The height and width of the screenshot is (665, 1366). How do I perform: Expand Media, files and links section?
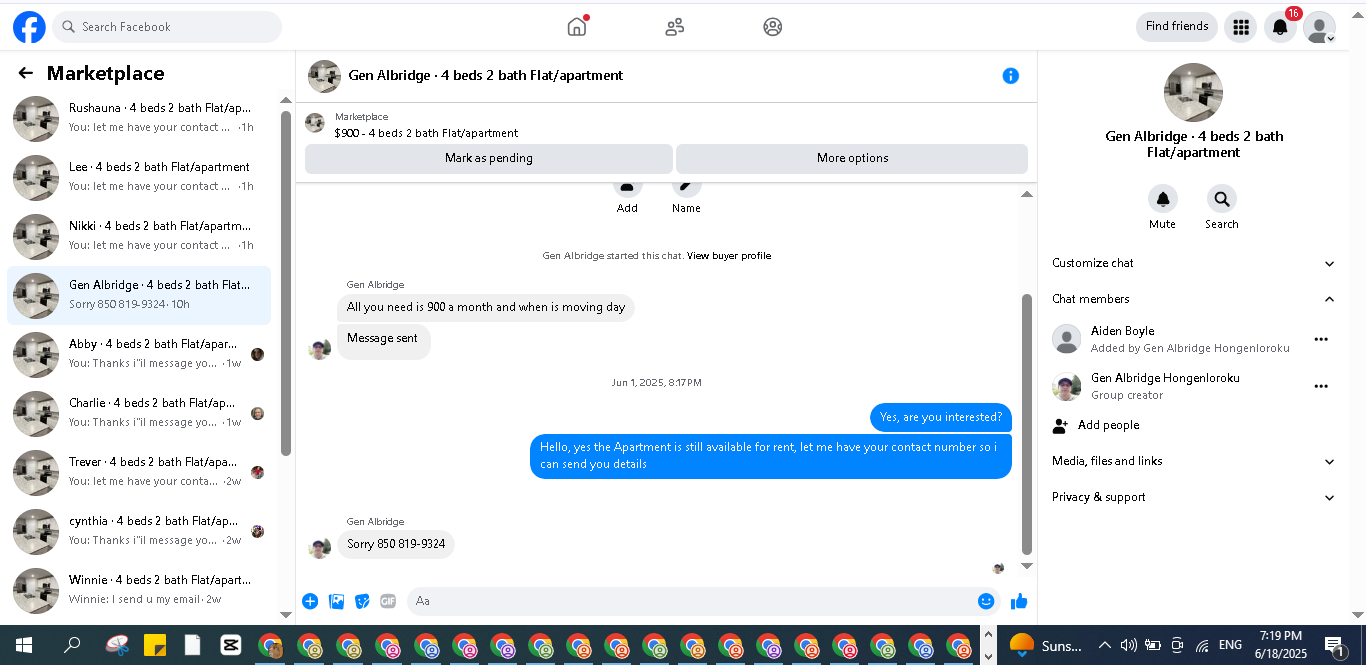(x=1194, y=461)
